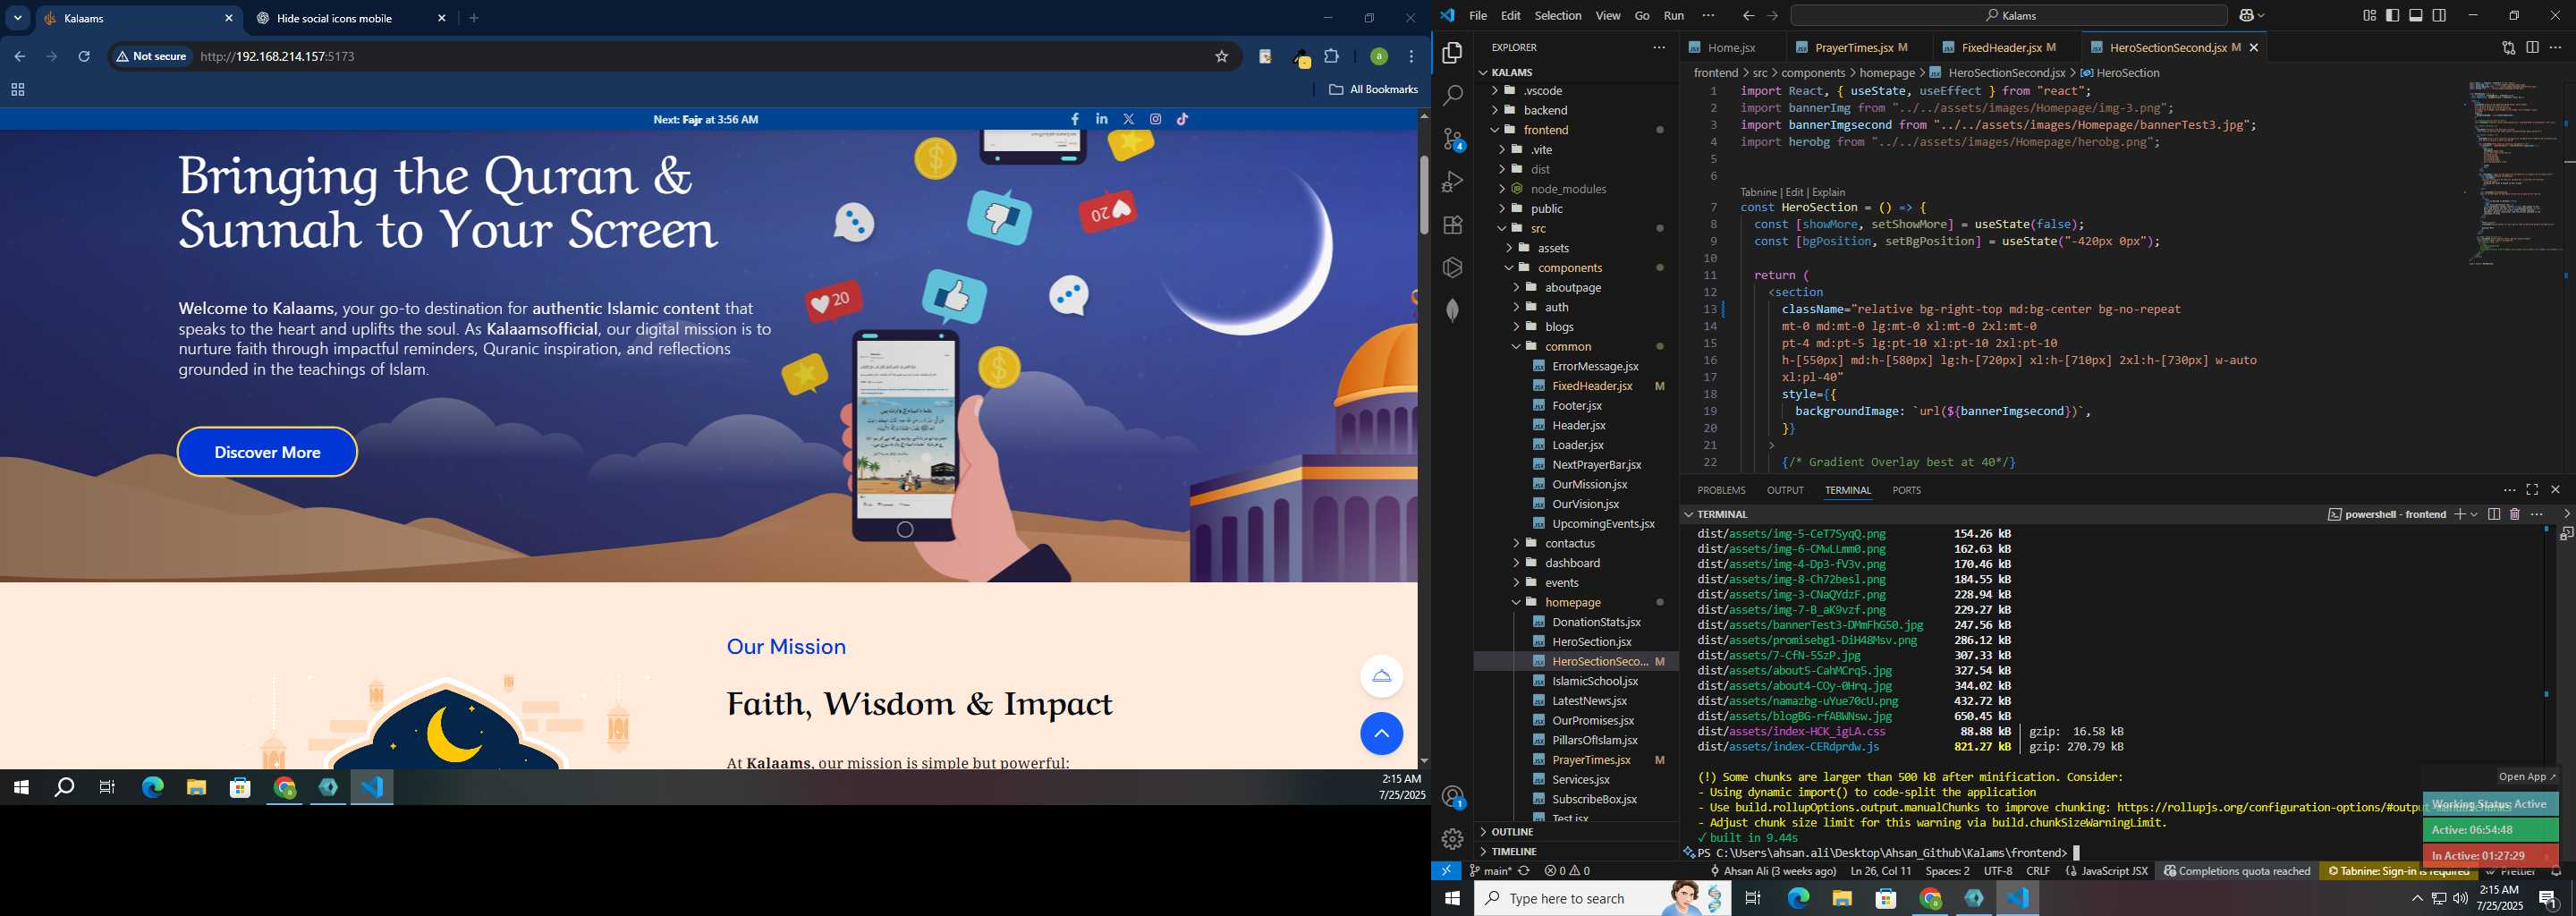Switch to the PORTS panel tab
This screenshot has height=916, width=2576.
pos(1906,490)
